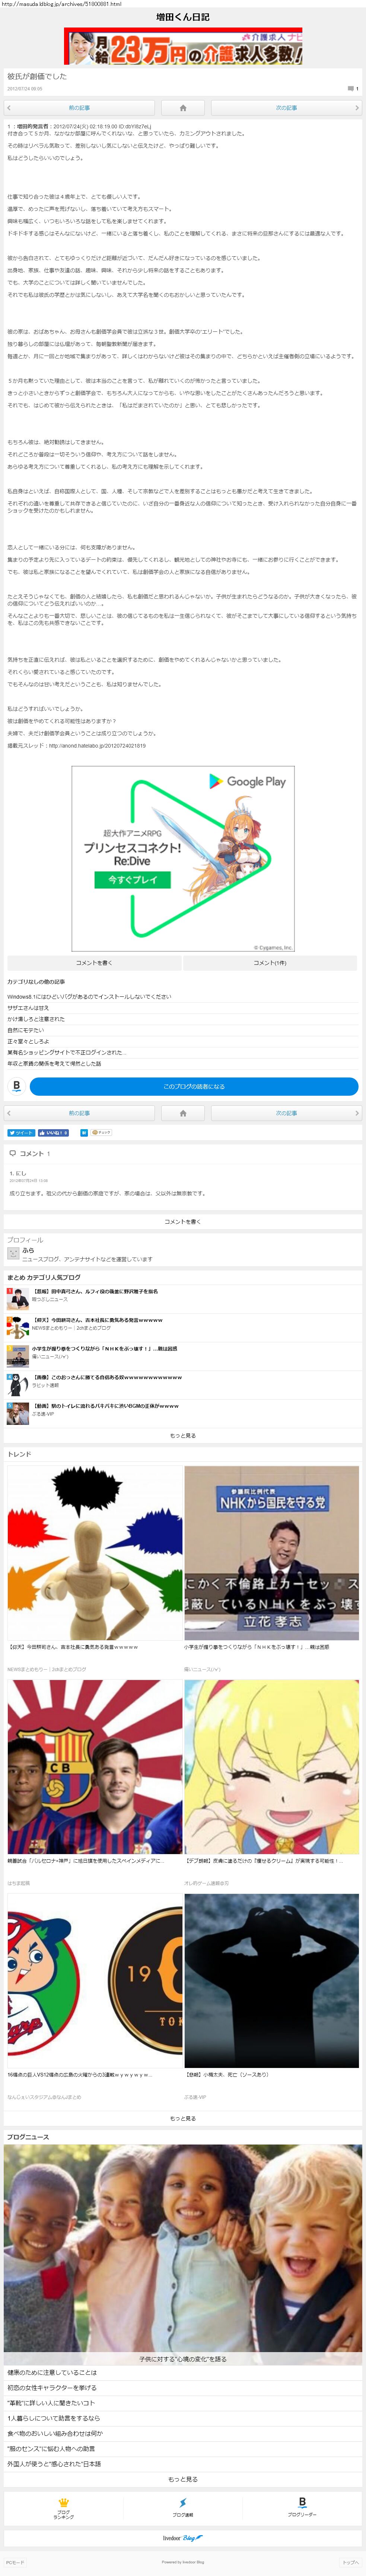Click the LINE チェック share button

[101, 1133]
